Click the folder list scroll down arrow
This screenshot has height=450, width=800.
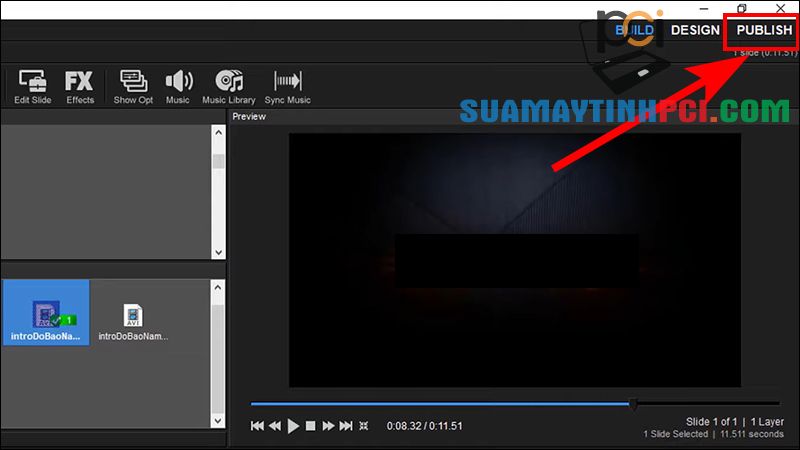[x=218, y=253]
